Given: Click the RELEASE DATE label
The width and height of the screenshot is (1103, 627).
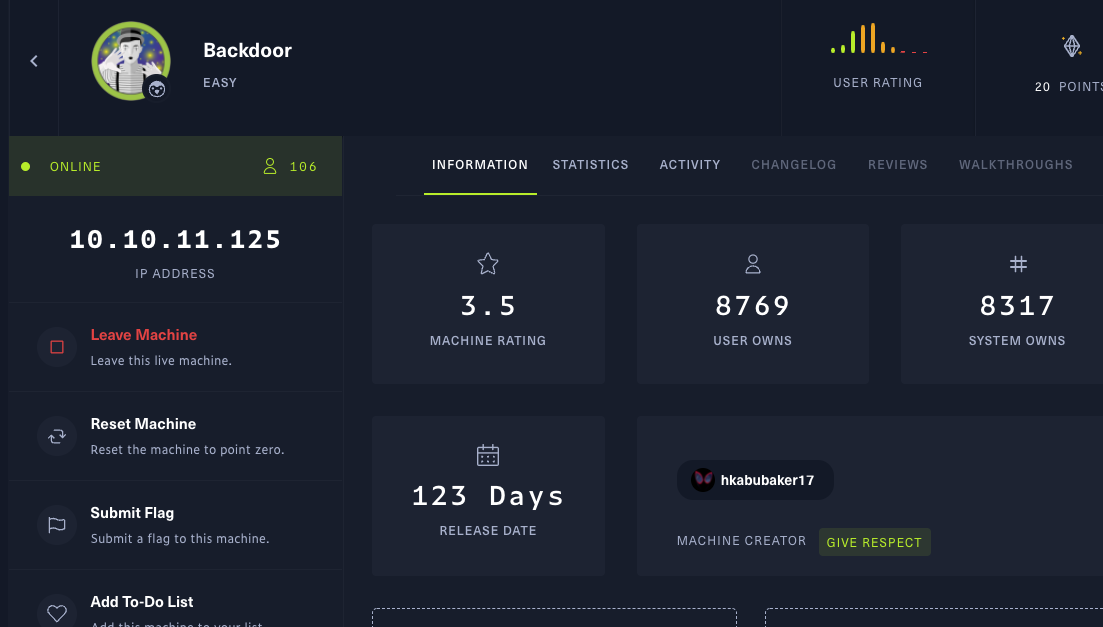Looking at the screenshot, I should pyautogui.click(x=488, y=531).
